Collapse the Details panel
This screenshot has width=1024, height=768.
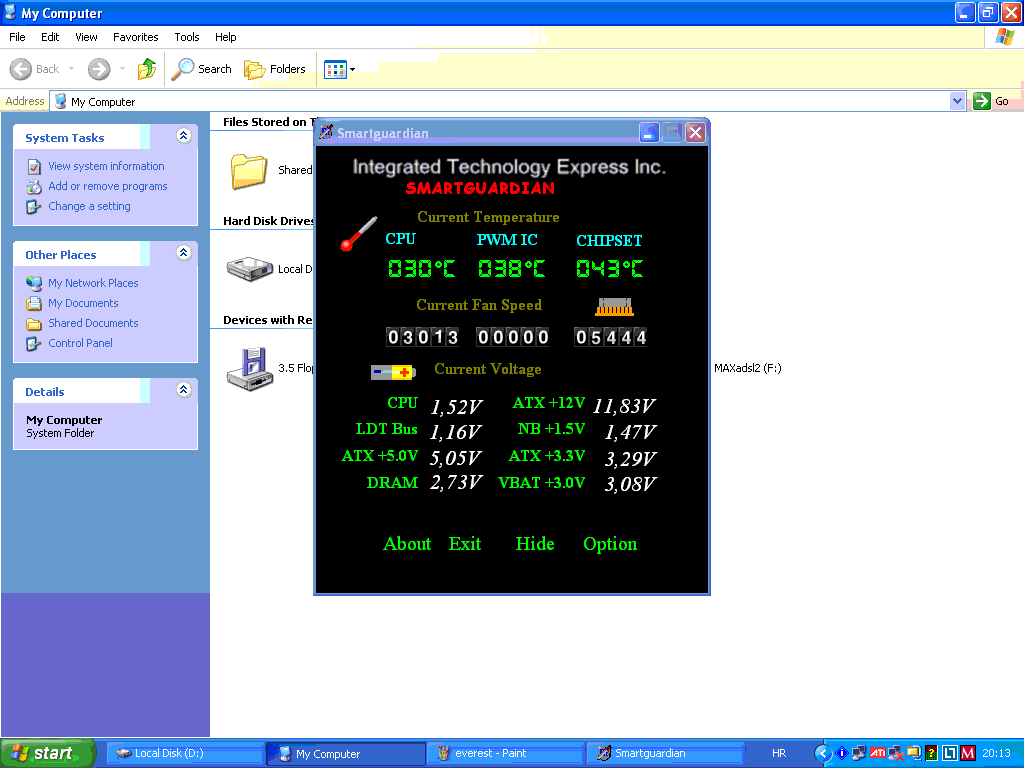pos(183,391)
